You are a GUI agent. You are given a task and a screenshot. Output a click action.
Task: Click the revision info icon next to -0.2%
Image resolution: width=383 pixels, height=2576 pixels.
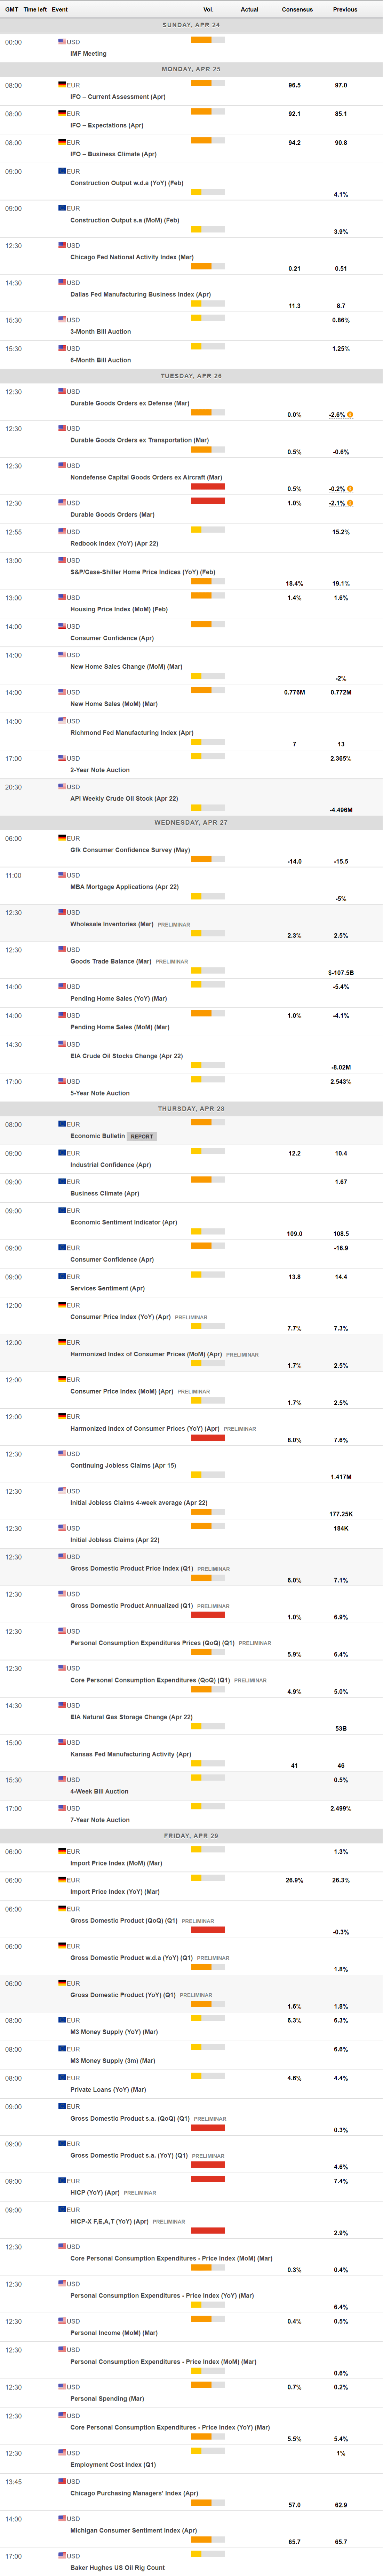click(x=350, y=489)
